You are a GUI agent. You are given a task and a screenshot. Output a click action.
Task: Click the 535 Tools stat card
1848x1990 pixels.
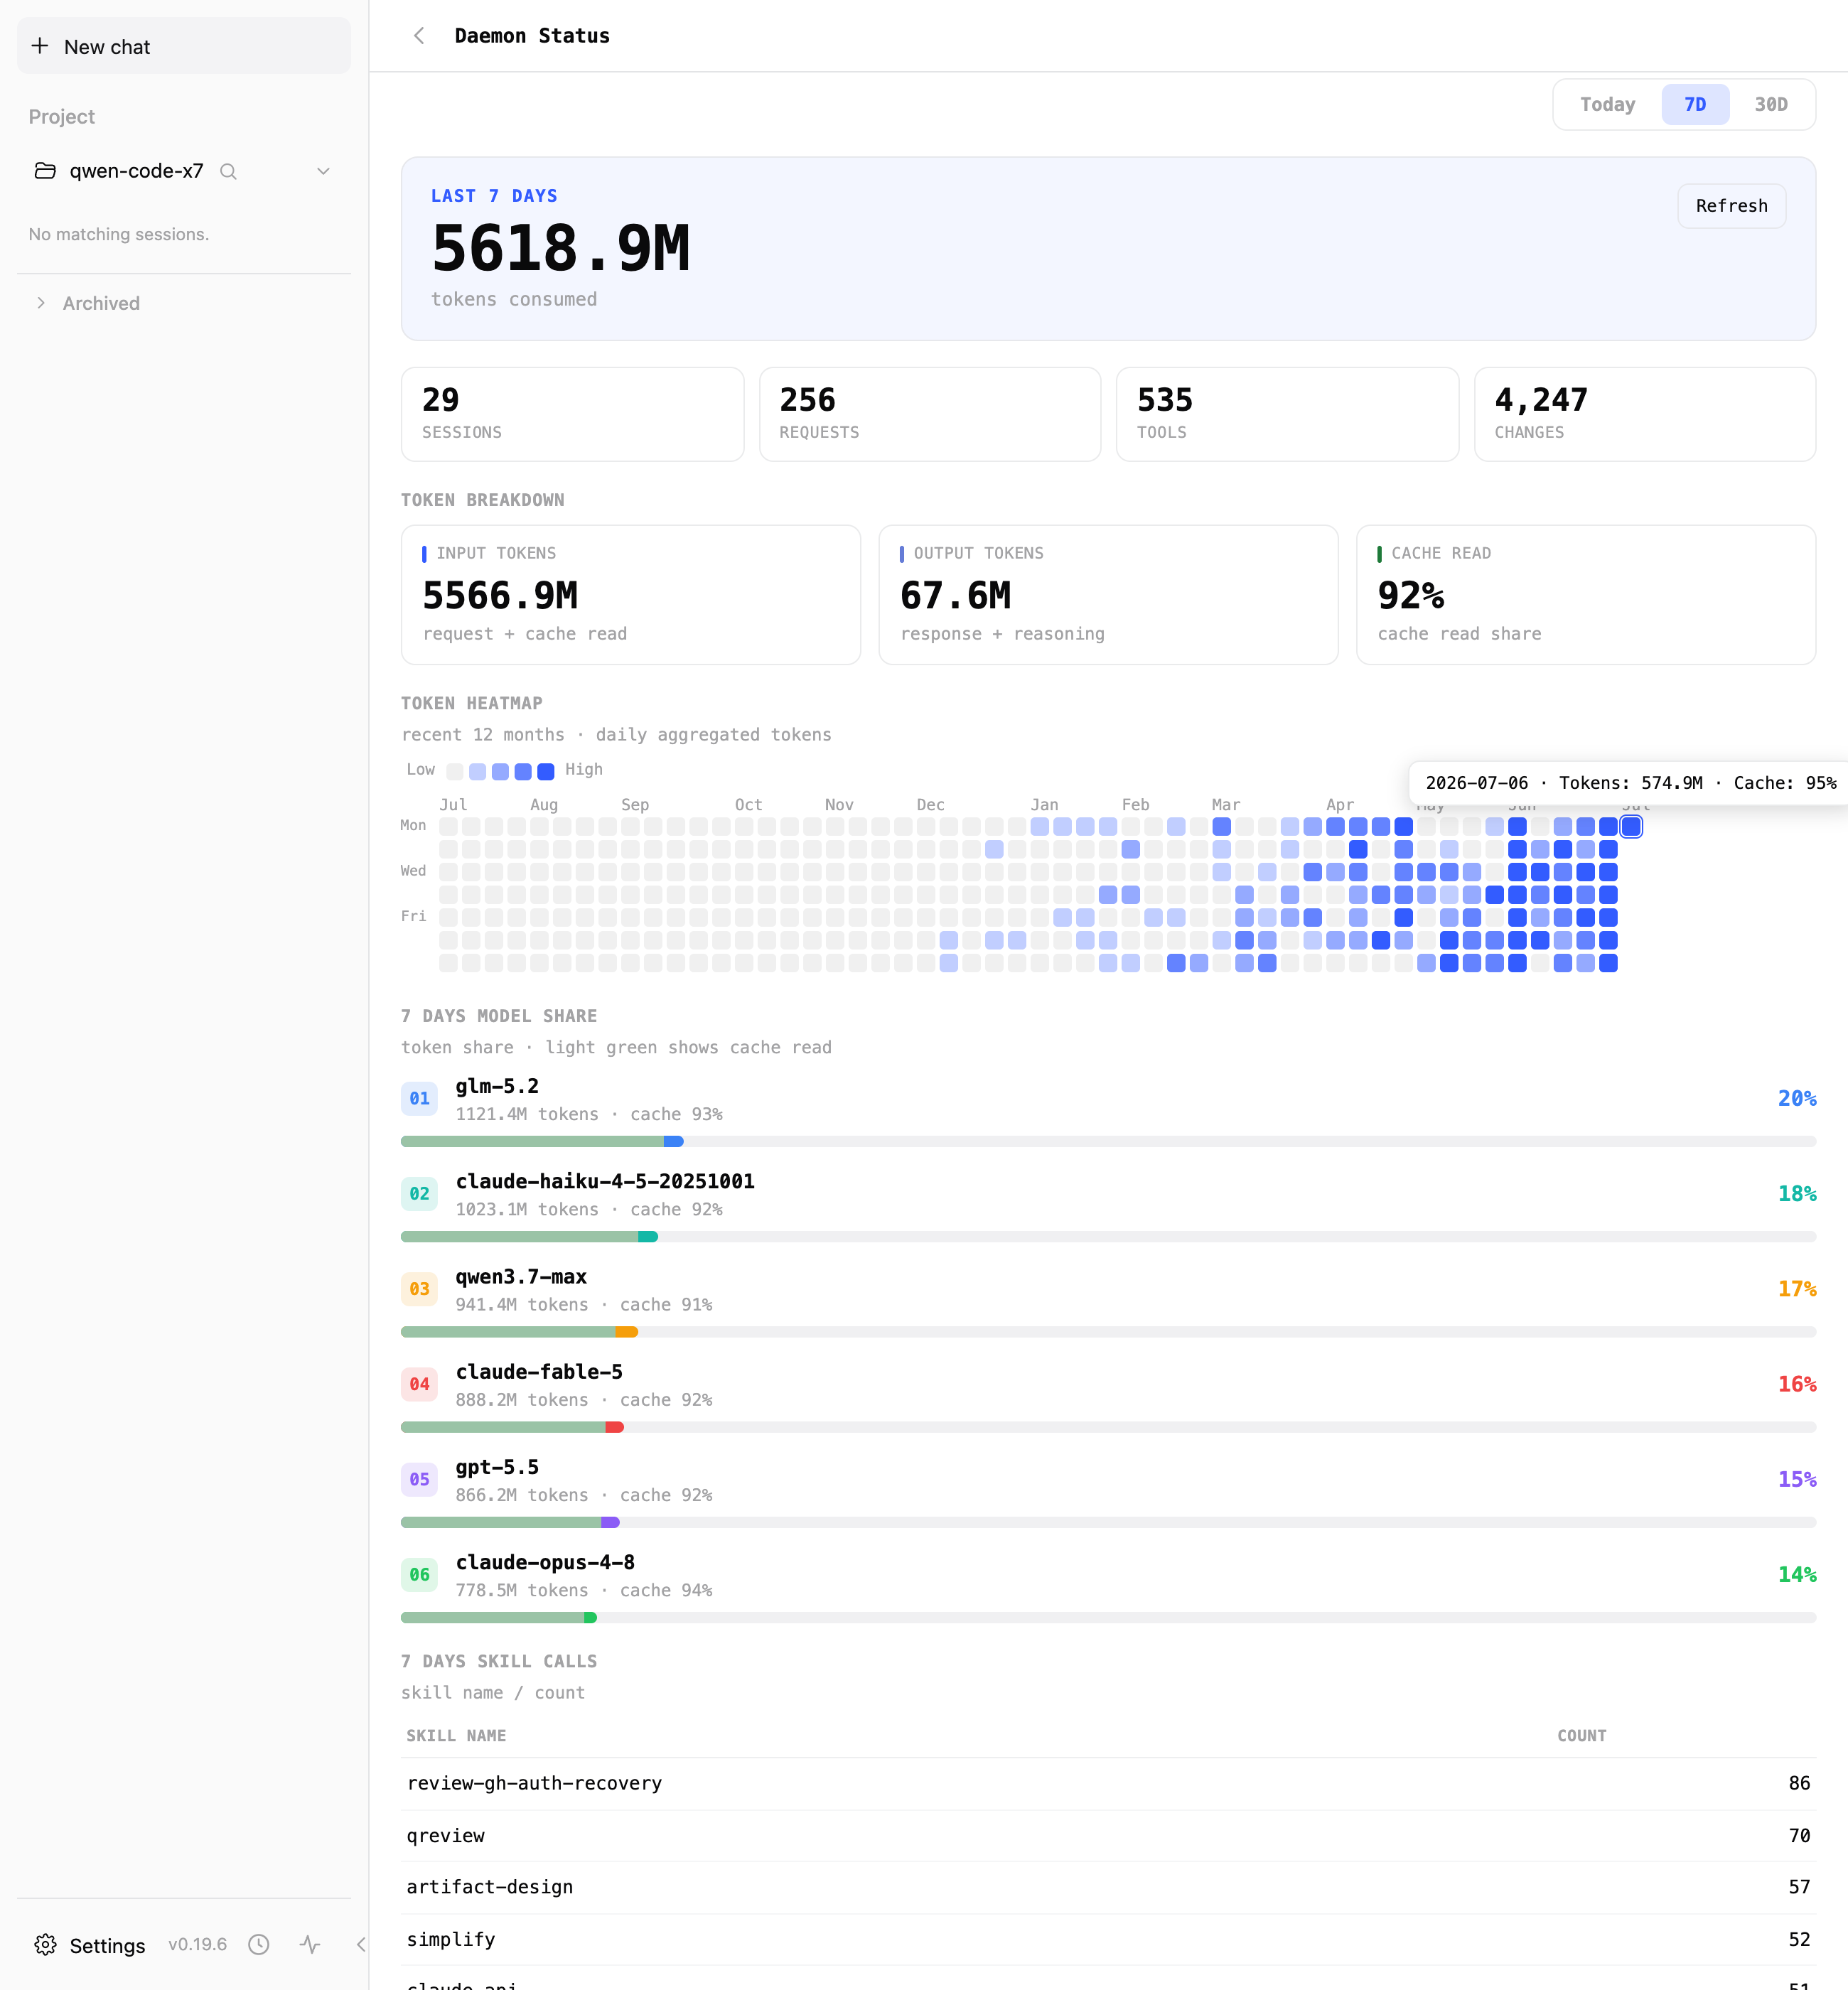1287,414
